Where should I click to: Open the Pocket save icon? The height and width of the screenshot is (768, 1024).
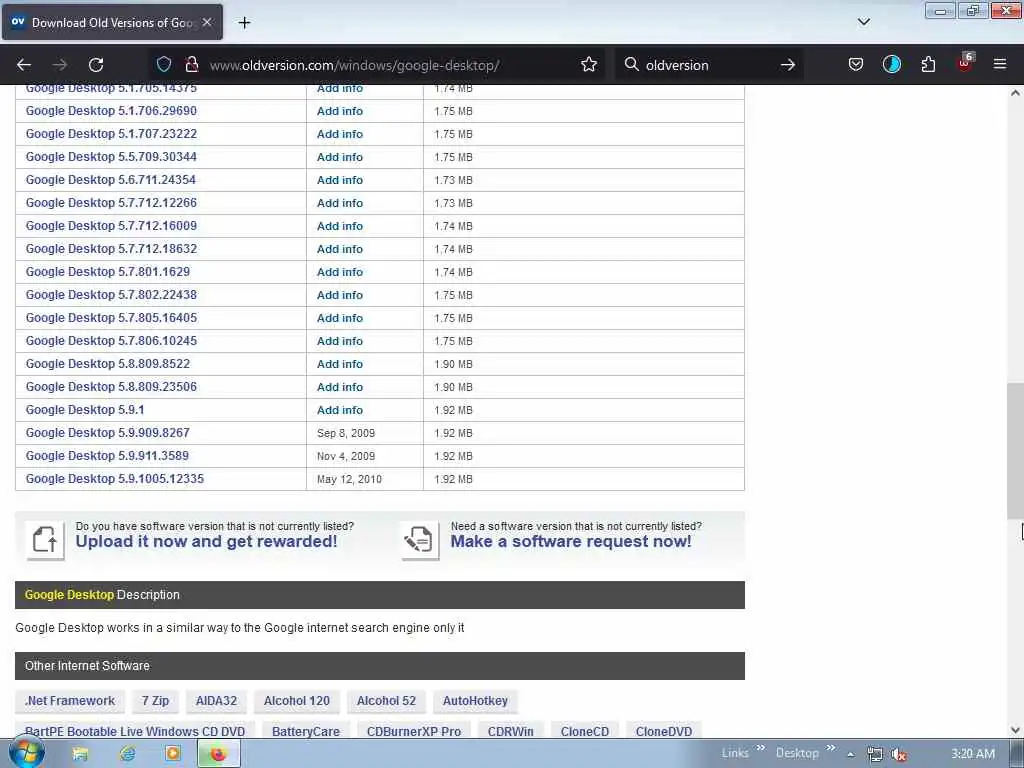pos(856,64)
